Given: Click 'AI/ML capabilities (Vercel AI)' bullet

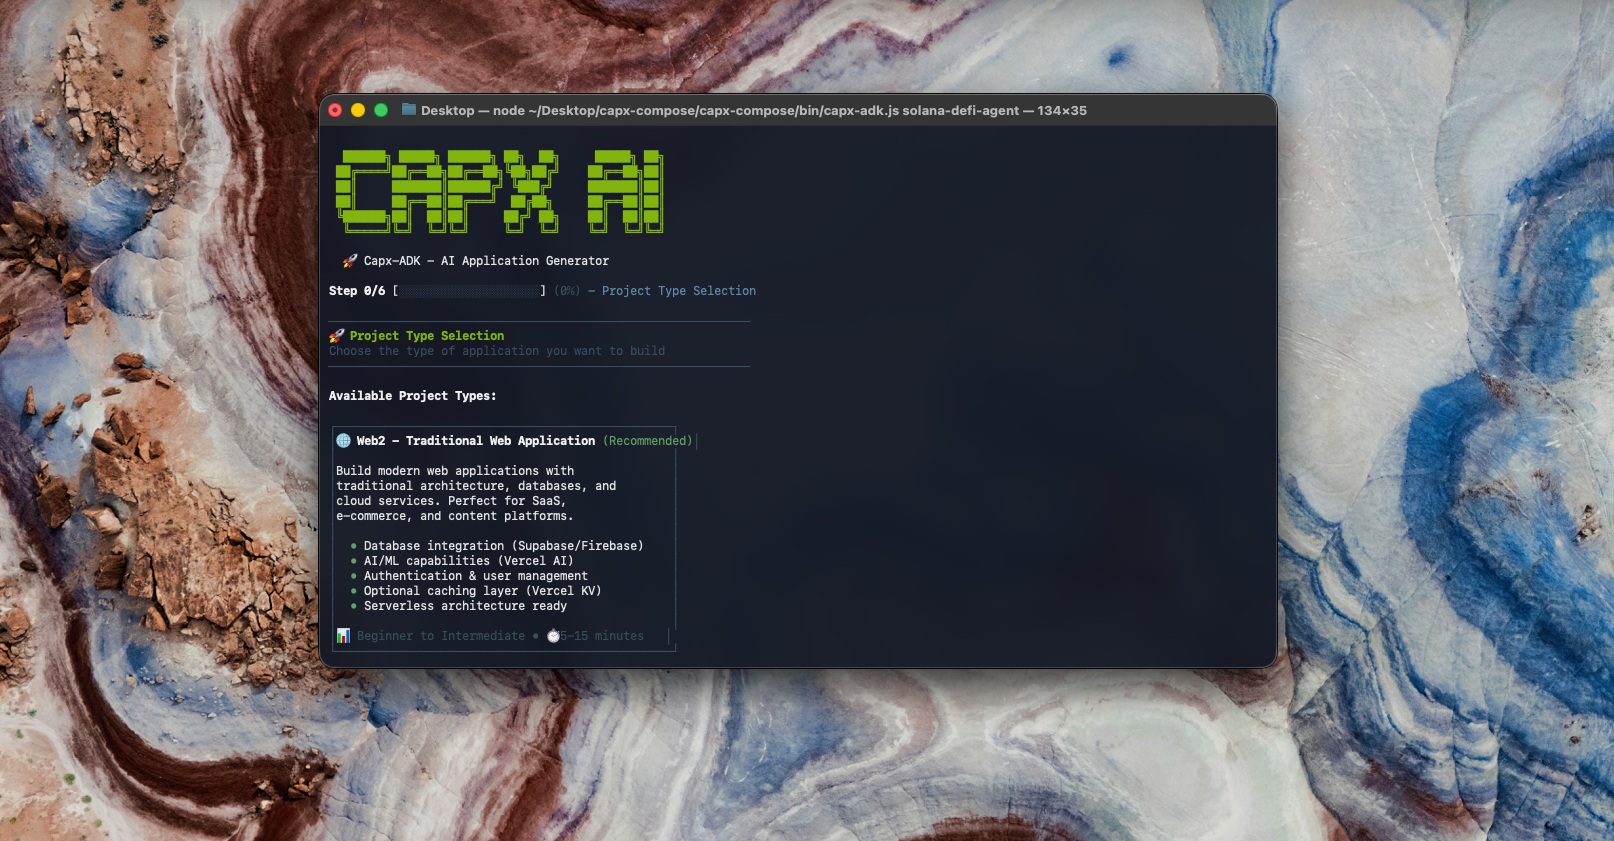Looking at the screenshot, I should [x=468, y=561].
